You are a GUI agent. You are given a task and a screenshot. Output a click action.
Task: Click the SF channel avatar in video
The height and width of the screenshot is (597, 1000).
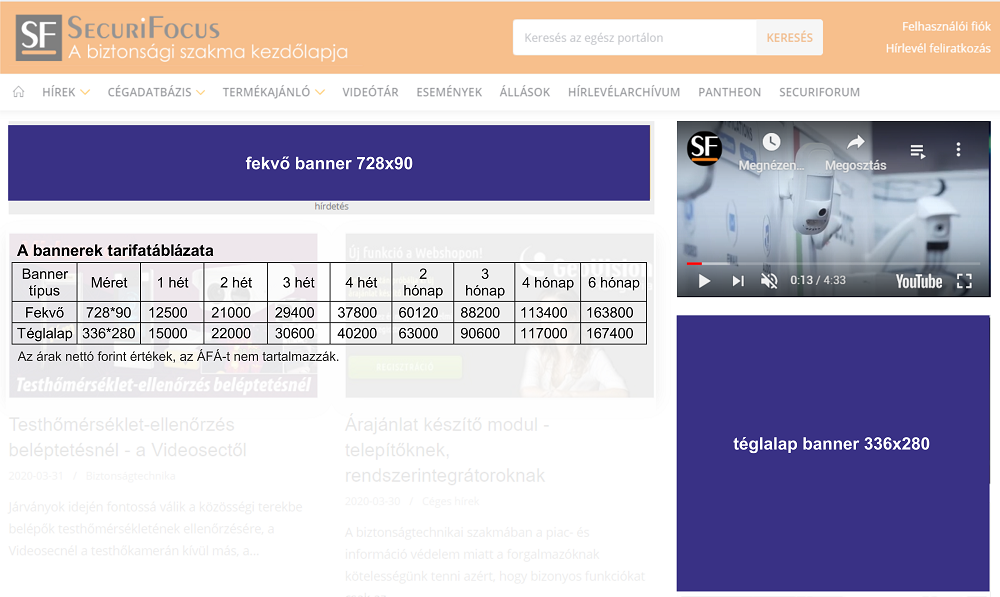pos(704,148)
